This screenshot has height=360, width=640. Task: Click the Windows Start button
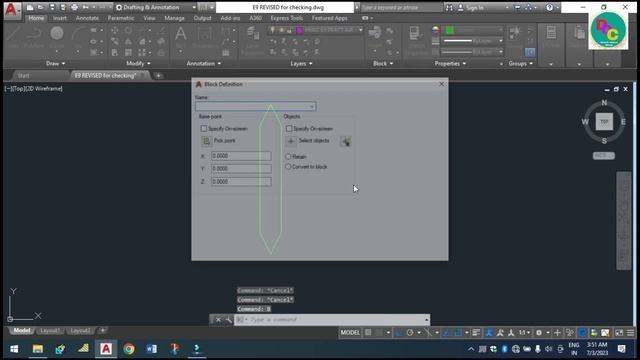14,349
